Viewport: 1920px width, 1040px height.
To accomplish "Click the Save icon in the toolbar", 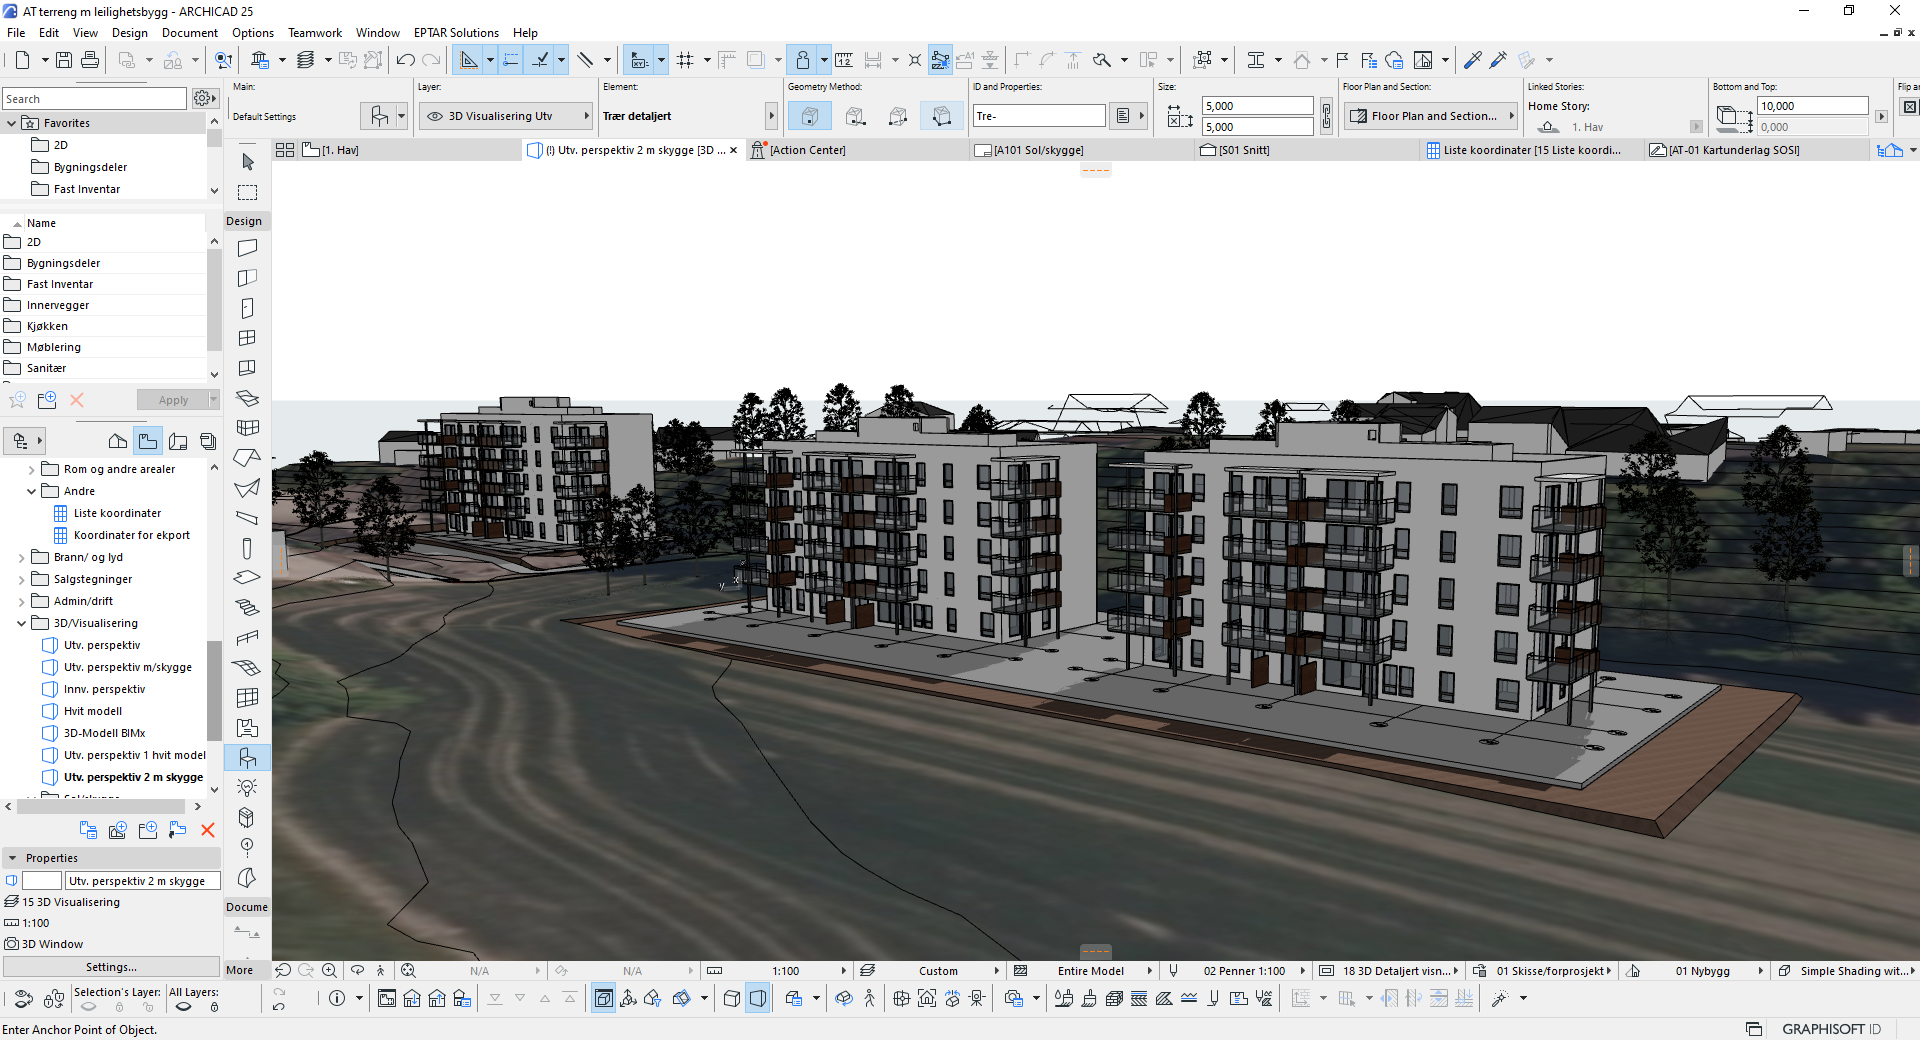I will 64,60.
